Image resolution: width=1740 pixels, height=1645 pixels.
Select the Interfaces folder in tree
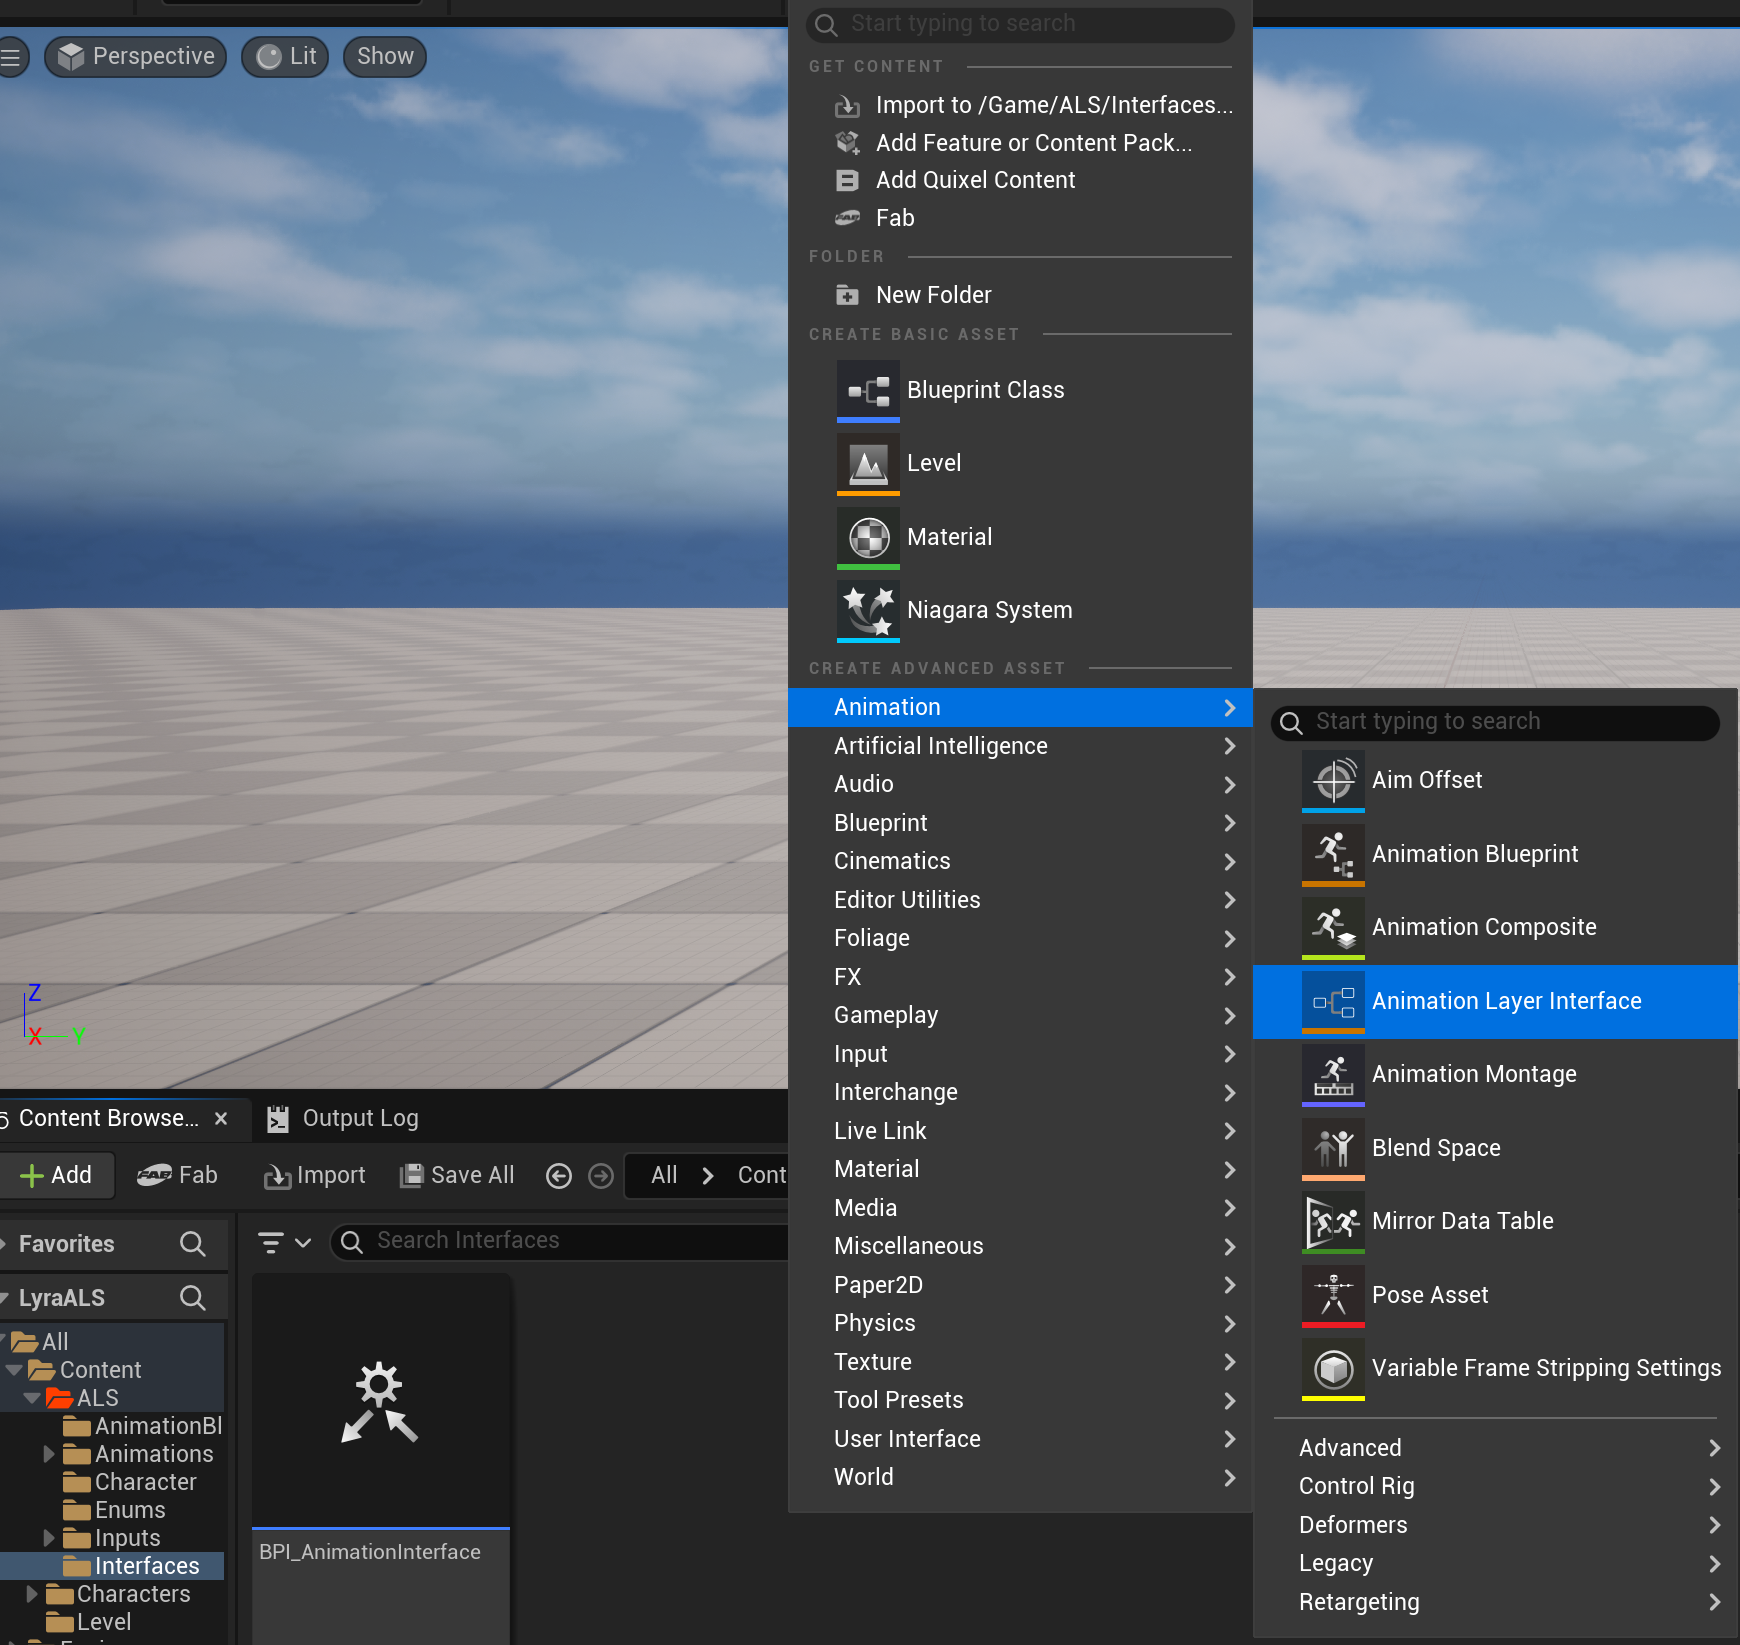point(146,1566)
